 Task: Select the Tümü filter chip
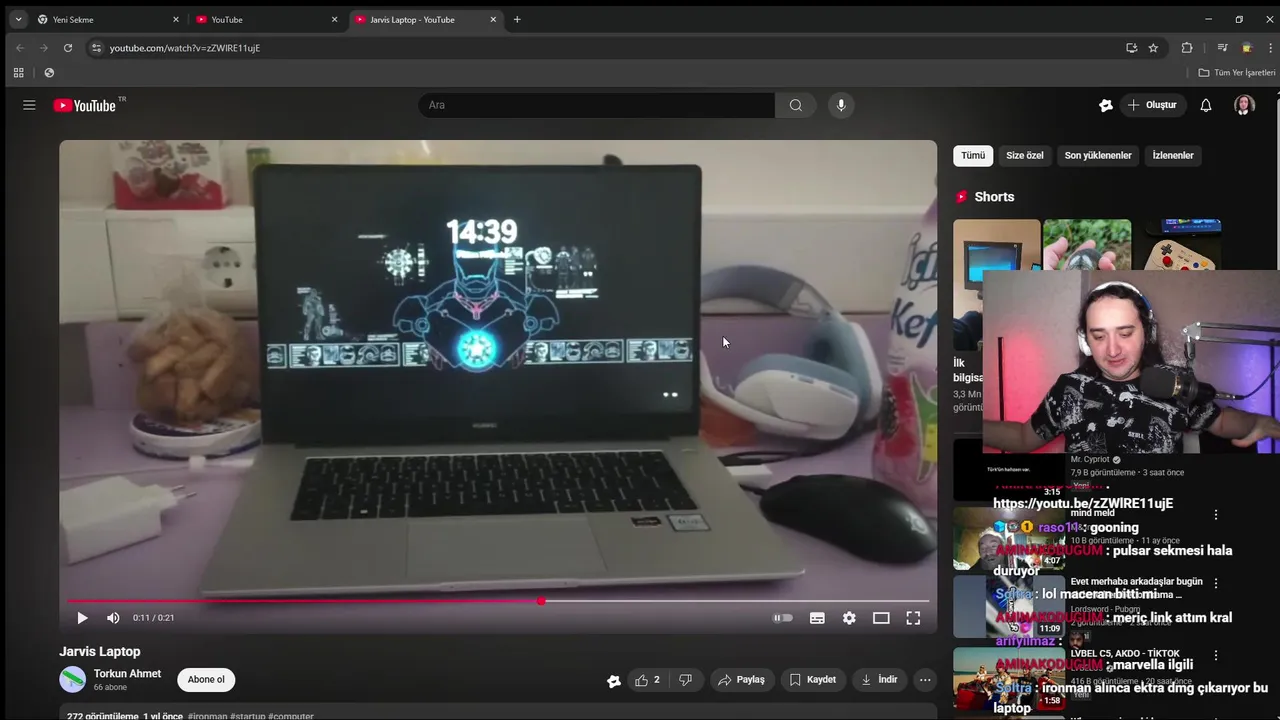click(x=973, y=155)
